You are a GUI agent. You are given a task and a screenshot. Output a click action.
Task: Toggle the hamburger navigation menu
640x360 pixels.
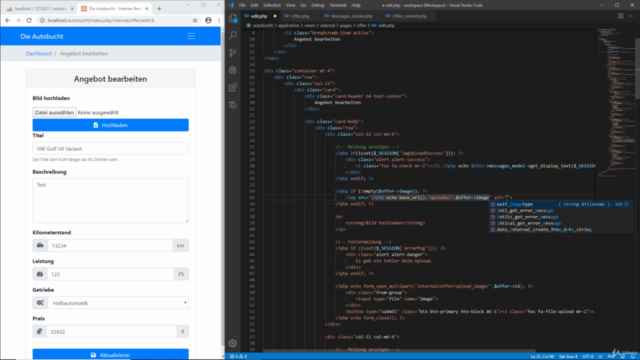click(x=191, y=36)
